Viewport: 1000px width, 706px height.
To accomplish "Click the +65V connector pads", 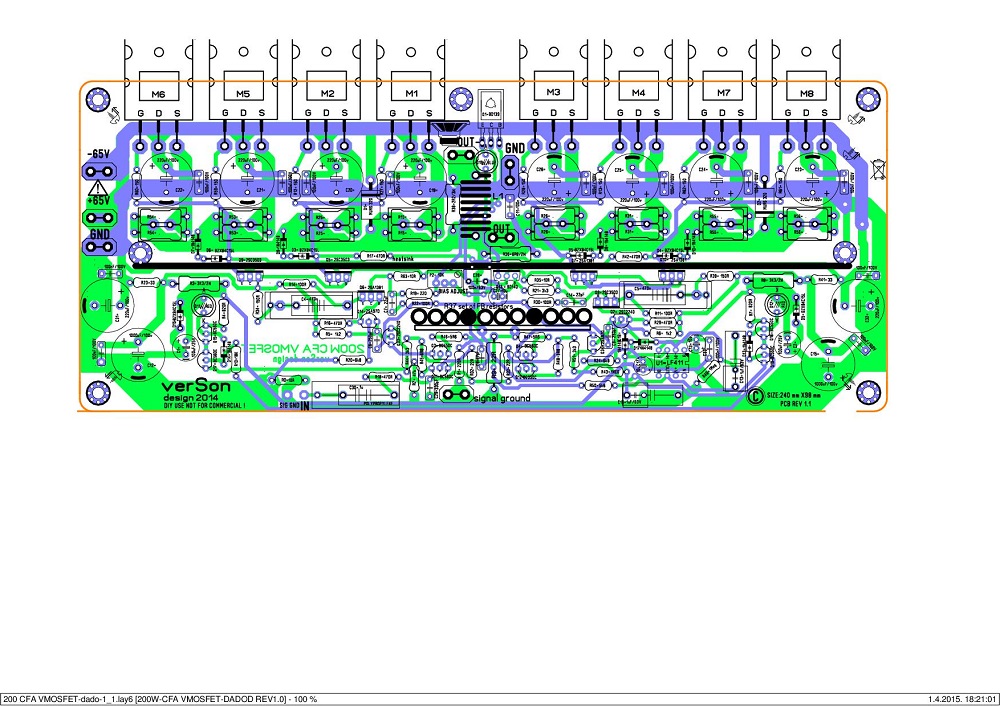I will pyautogui.click(x=99, y=218).
